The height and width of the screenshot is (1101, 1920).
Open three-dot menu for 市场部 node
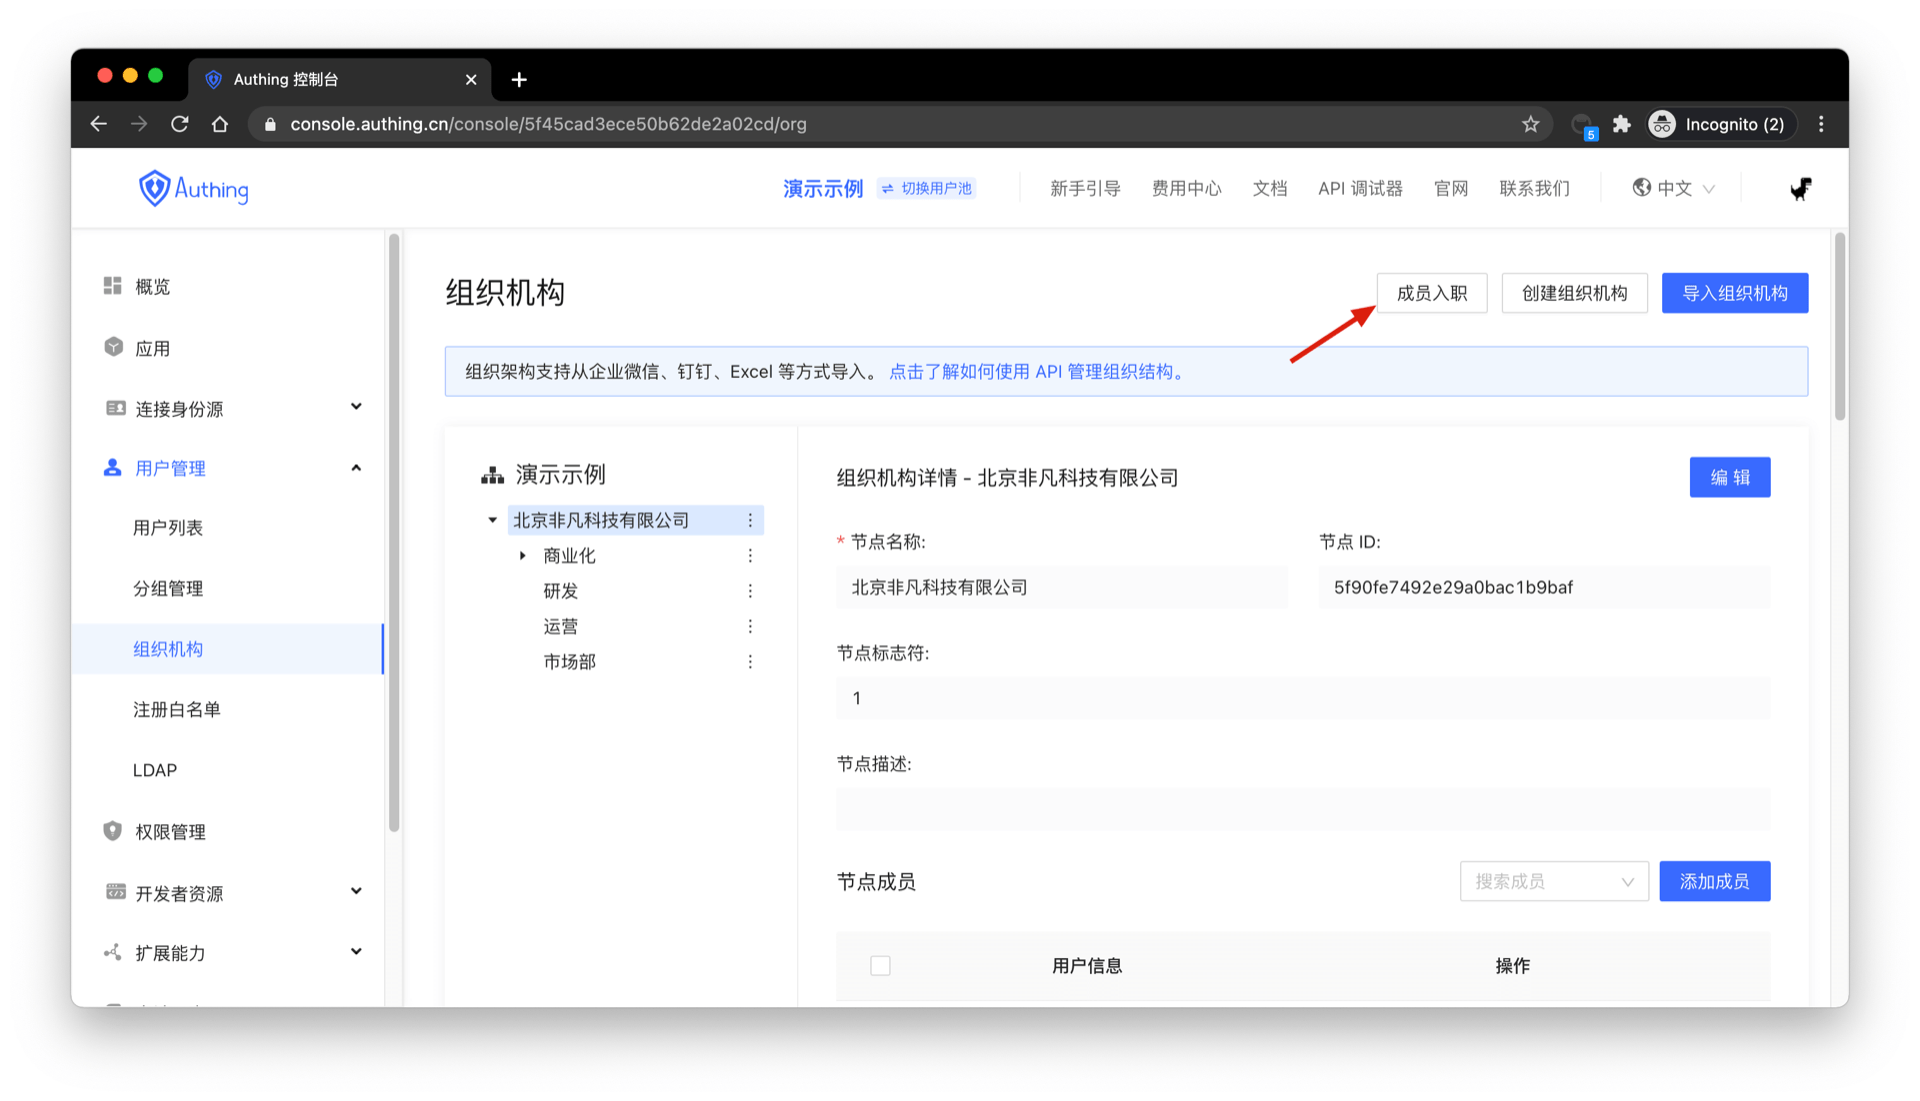pos(750,662)
